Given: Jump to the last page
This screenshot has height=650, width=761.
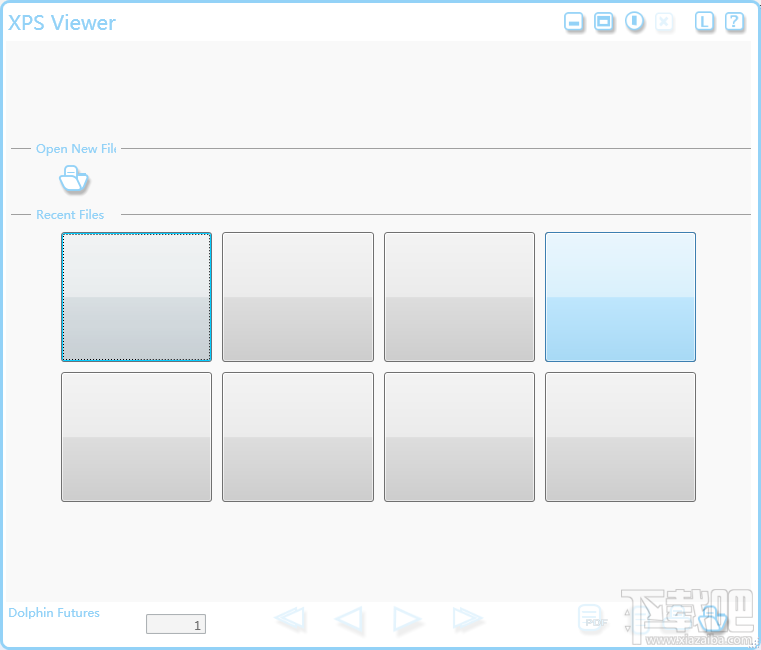Looking at the screenshot, I should click(467, 620).
